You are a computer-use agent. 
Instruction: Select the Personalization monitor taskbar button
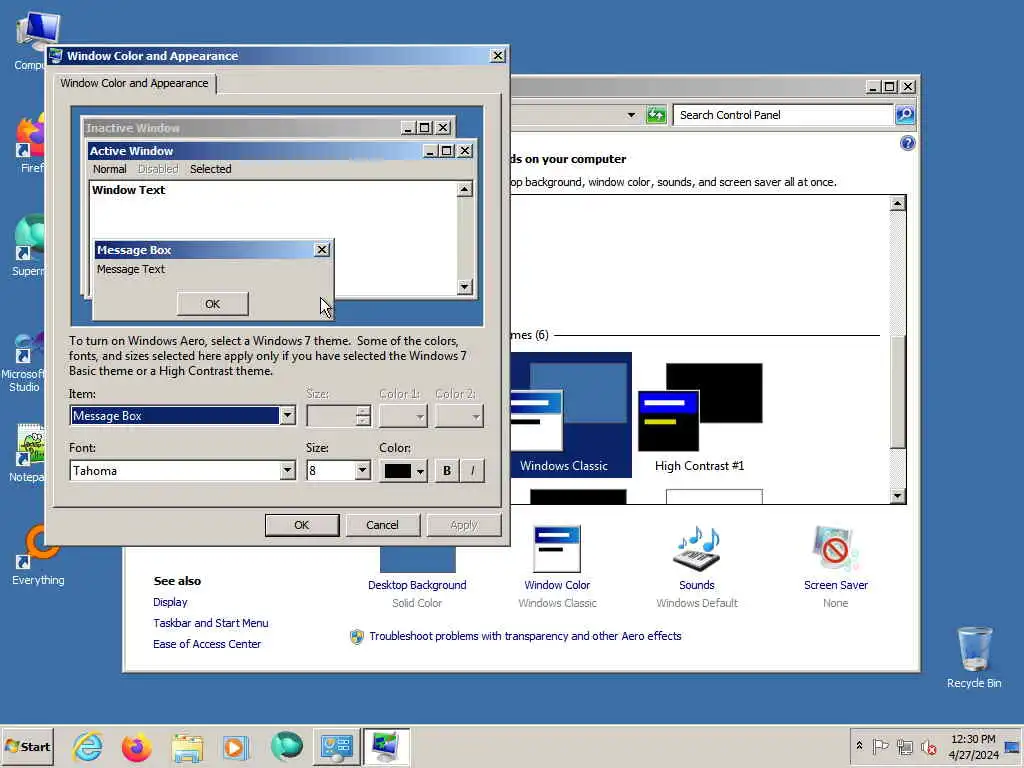coord(386,746)
